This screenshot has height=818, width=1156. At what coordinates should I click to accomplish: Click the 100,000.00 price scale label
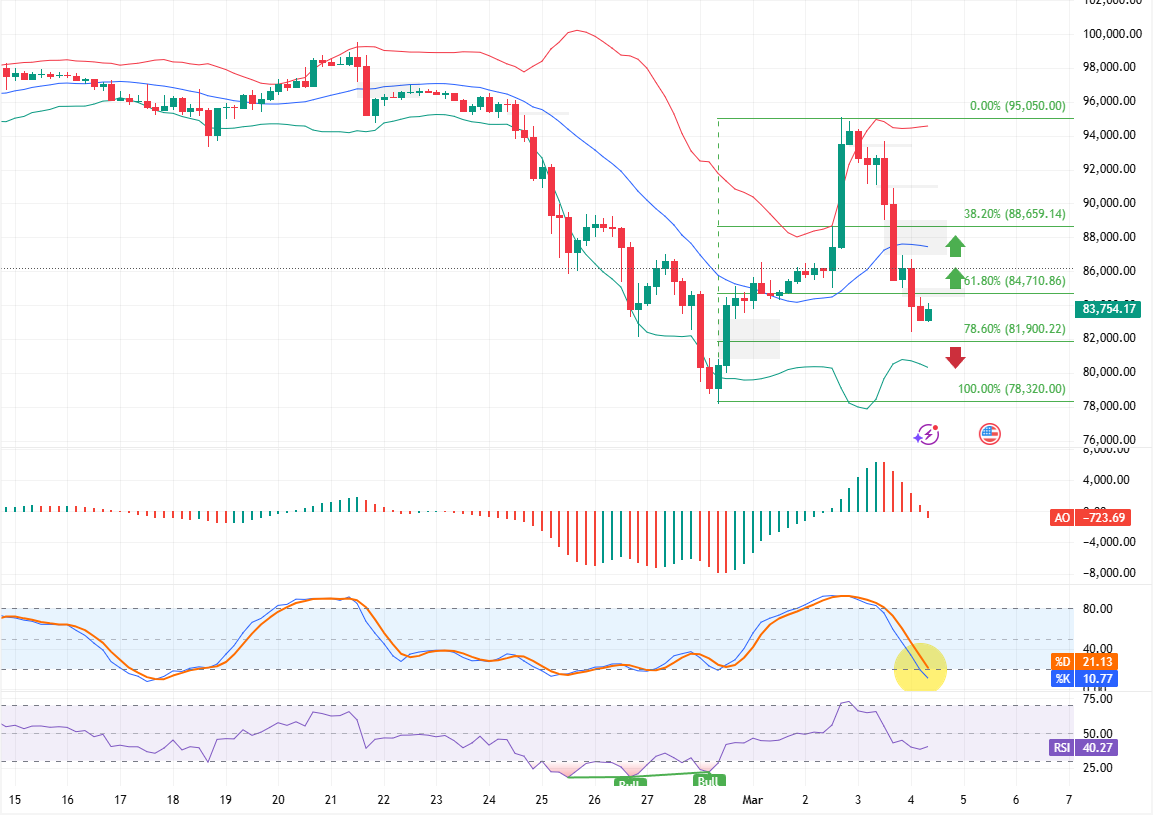point(1113,34)
